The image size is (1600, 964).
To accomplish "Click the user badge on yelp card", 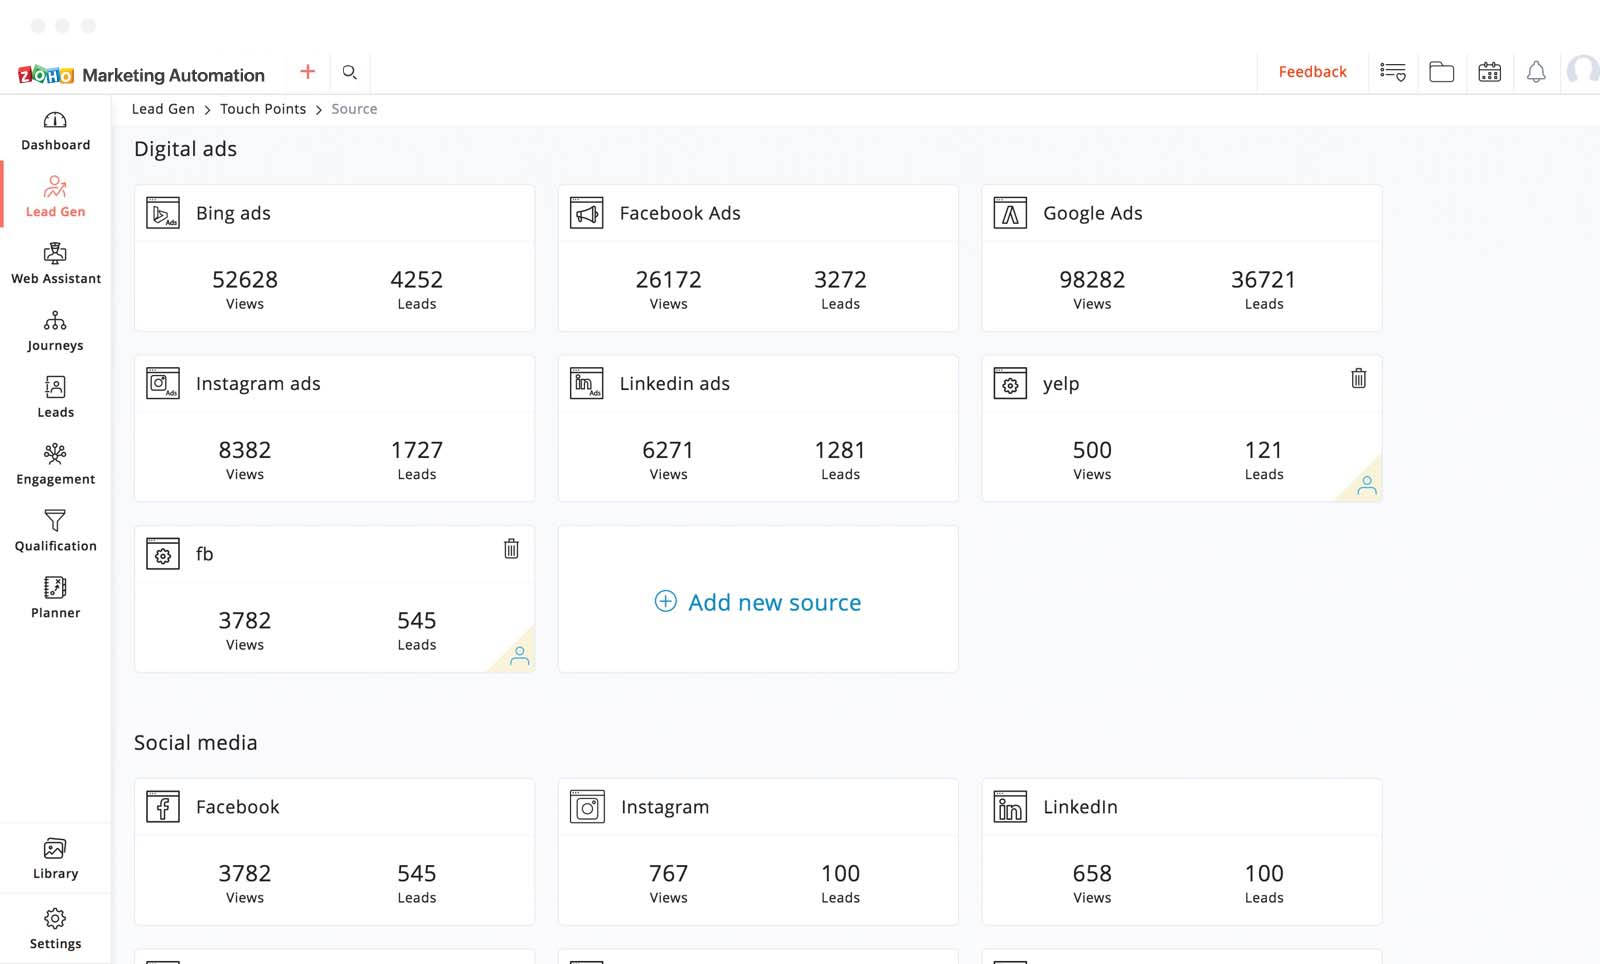I will (x=1366, y=485).
